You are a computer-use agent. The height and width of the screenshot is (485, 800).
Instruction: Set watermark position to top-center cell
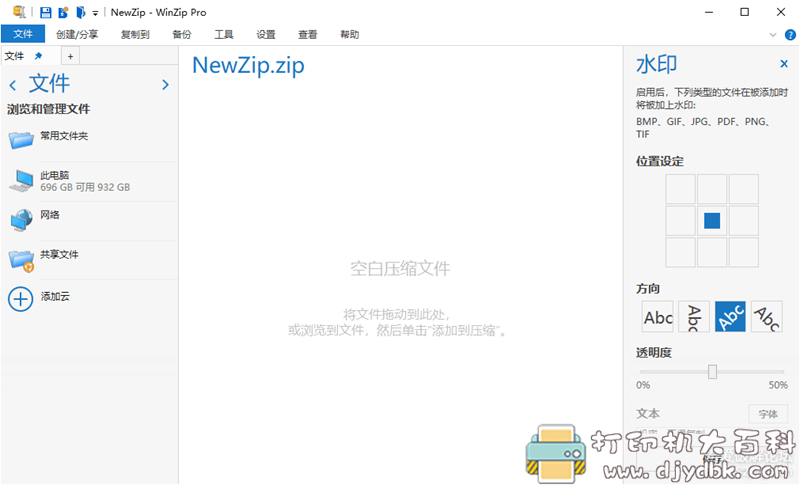[712, 189]
